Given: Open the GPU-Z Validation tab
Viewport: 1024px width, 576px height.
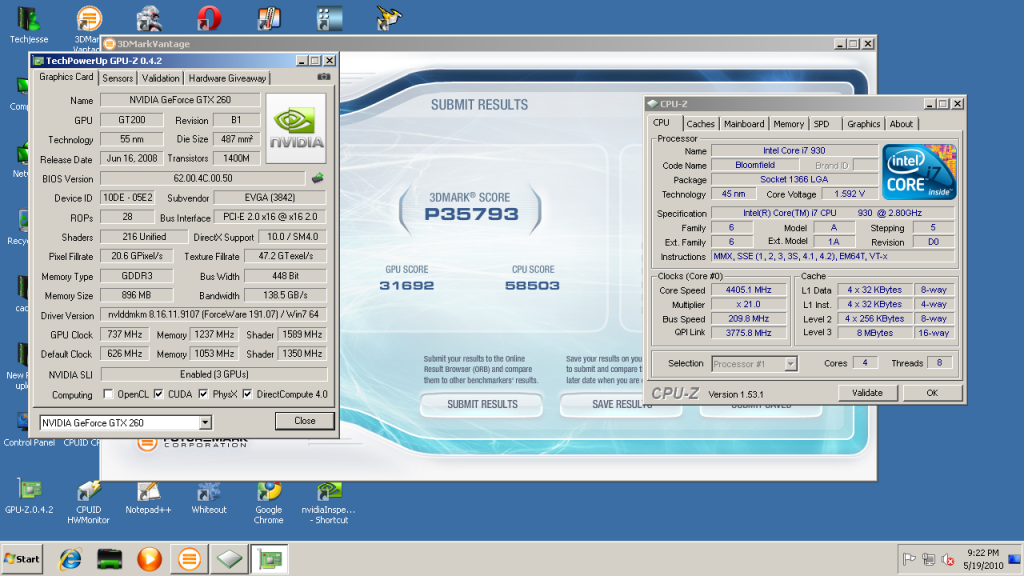Looking at the screenshot, I should [x=160, y=78].
